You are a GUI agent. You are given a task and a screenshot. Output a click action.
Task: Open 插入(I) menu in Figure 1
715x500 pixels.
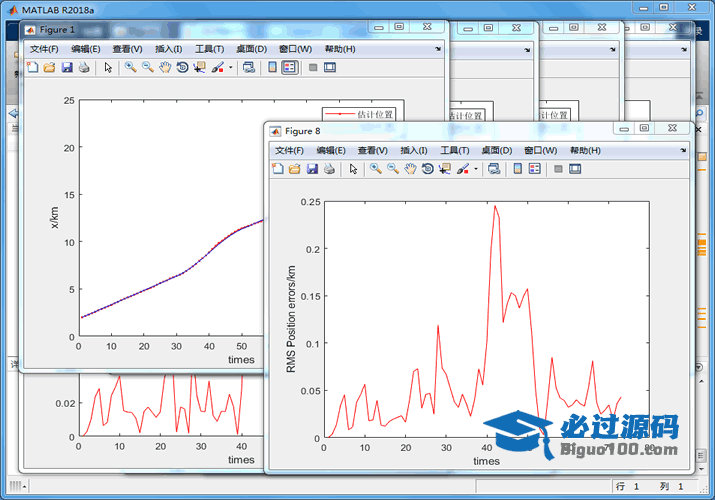pos(168,49)
